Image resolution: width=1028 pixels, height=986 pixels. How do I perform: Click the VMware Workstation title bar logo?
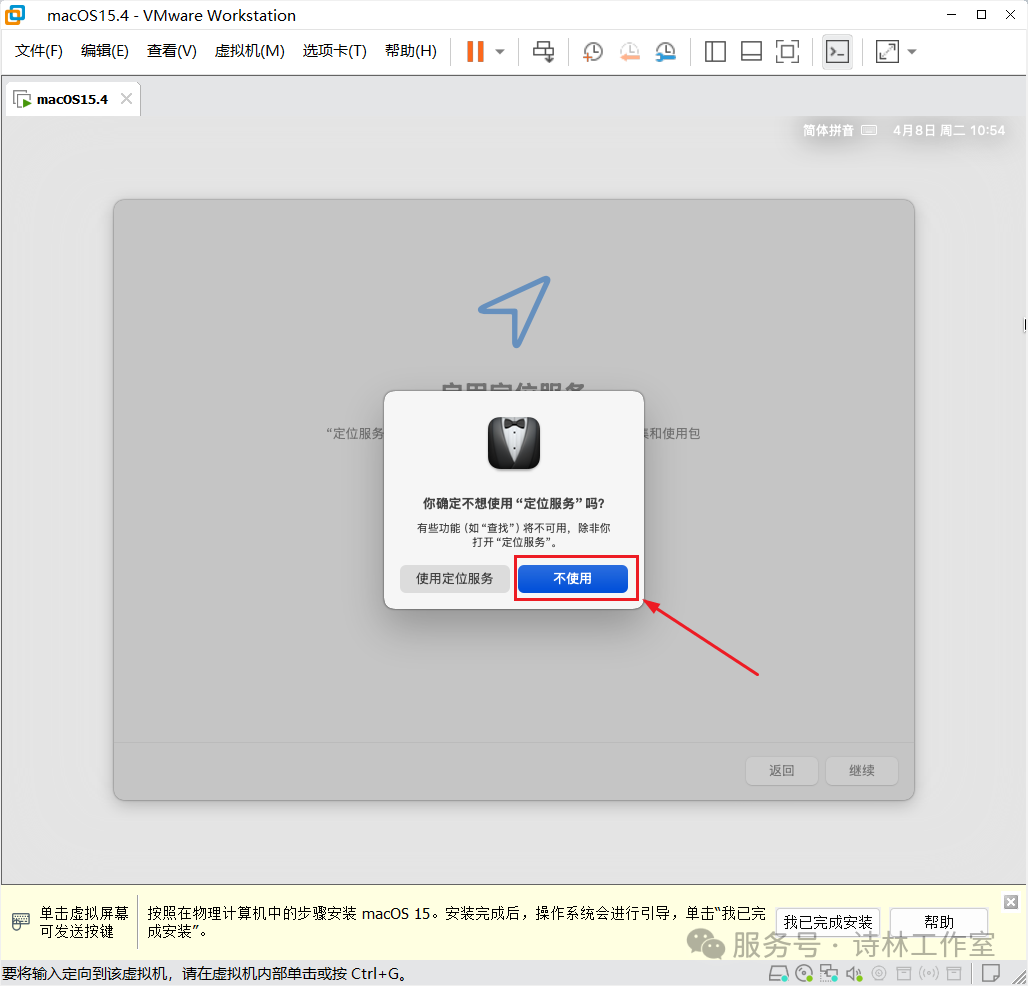(x=15, y=14)
